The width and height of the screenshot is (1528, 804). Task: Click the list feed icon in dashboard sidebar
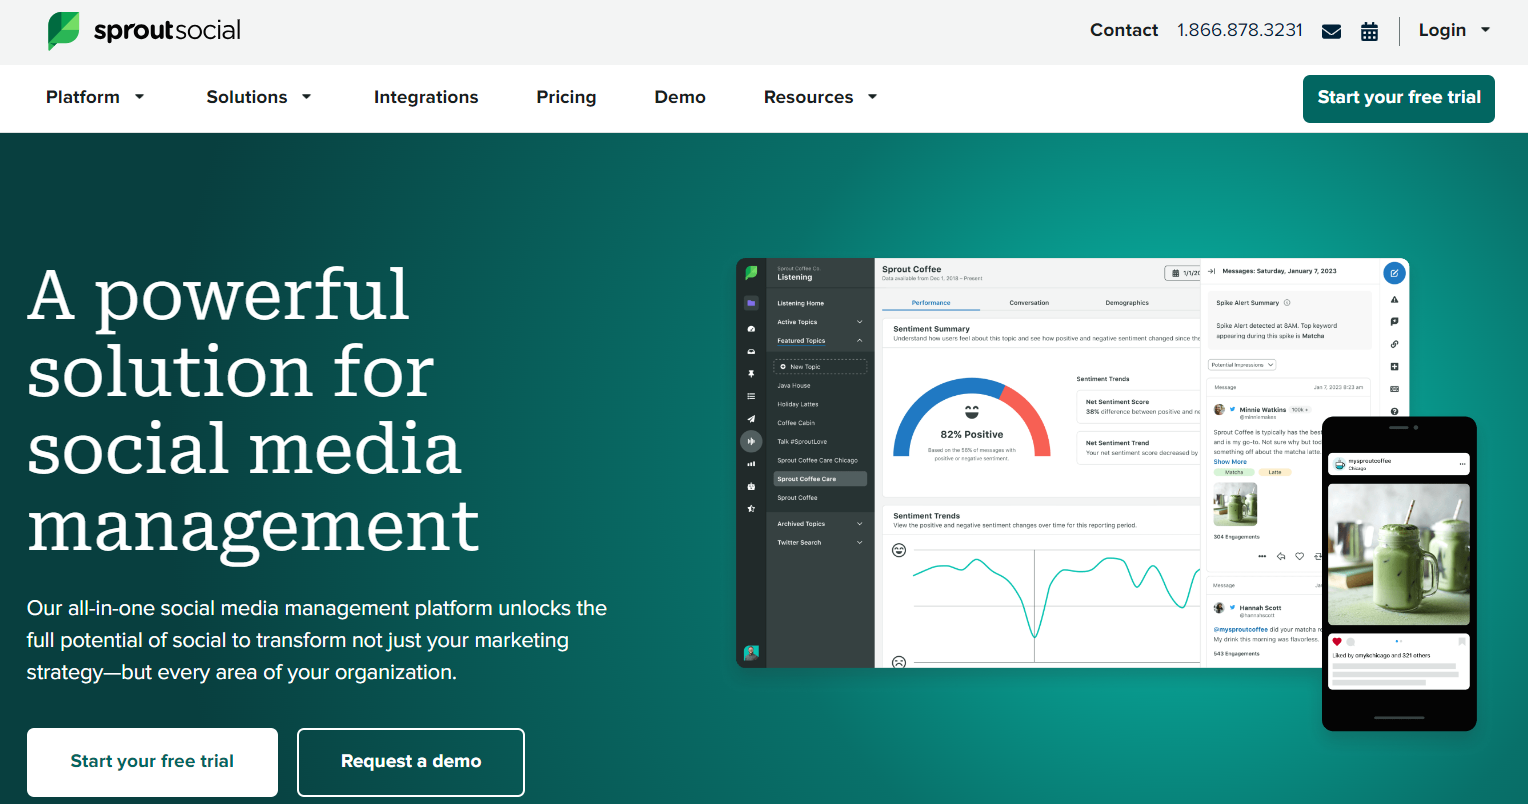[x=751, y=396]
